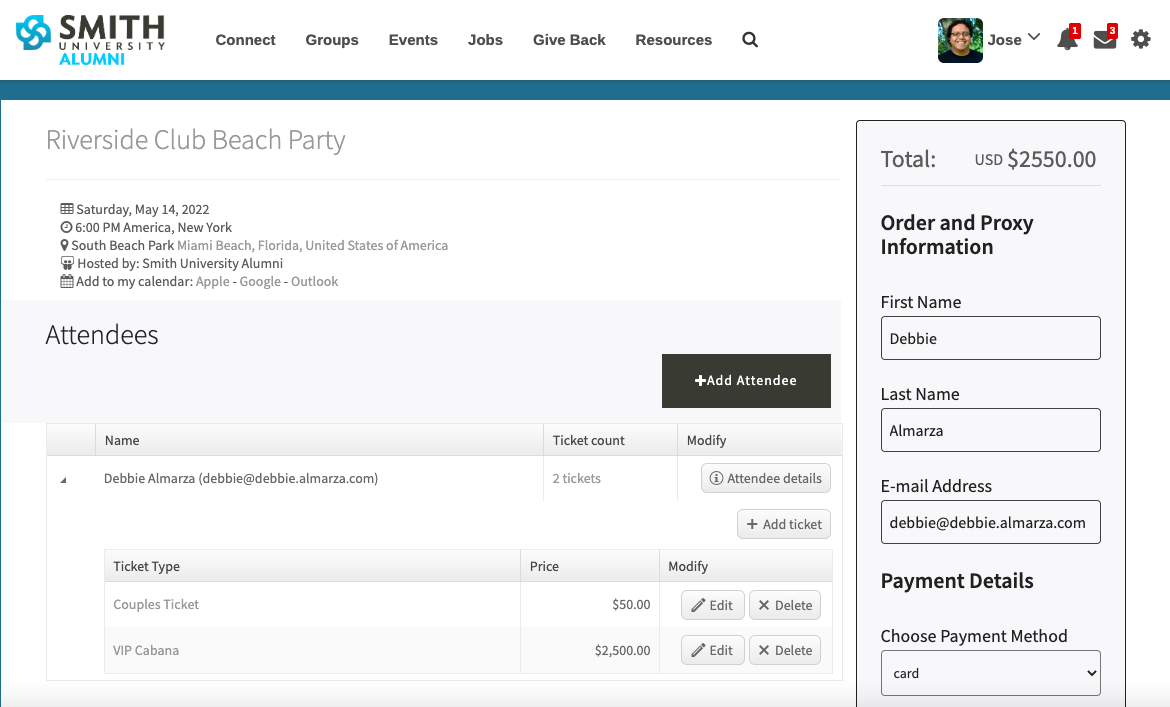This screenshot has height=707, width=1170.
Task: Open the Resources menu
Action: pyautogui.click(x=674, y=40)
